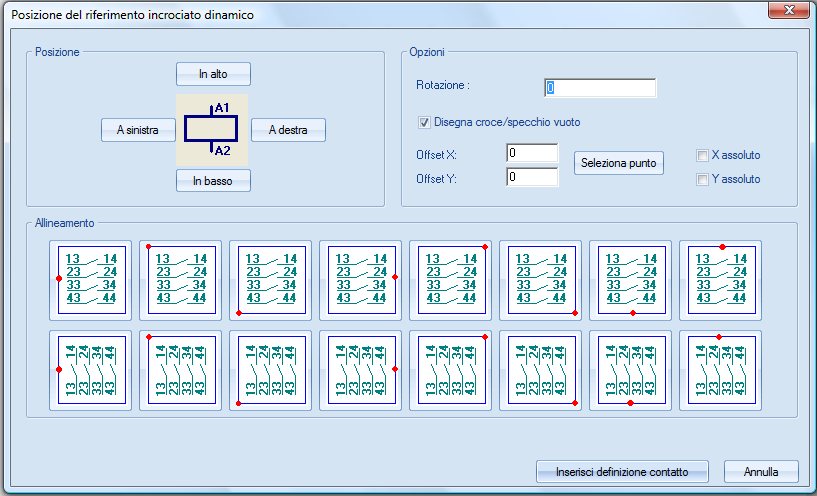This screenshot has height=496, width=817.
Task: Select horizontal alignment with bottom-right anchor point
Action: point(541,280)
